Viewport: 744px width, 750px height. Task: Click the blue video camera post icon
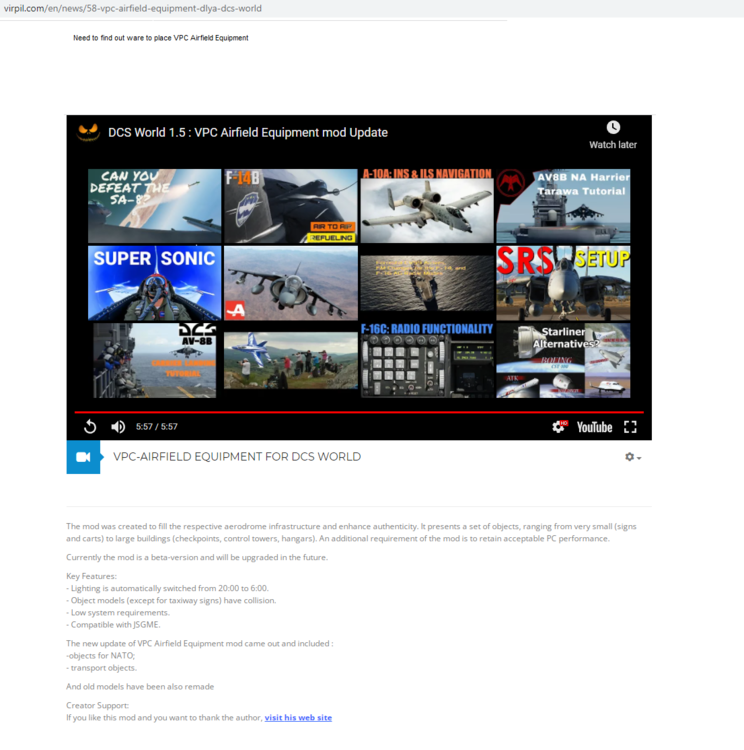83,457
